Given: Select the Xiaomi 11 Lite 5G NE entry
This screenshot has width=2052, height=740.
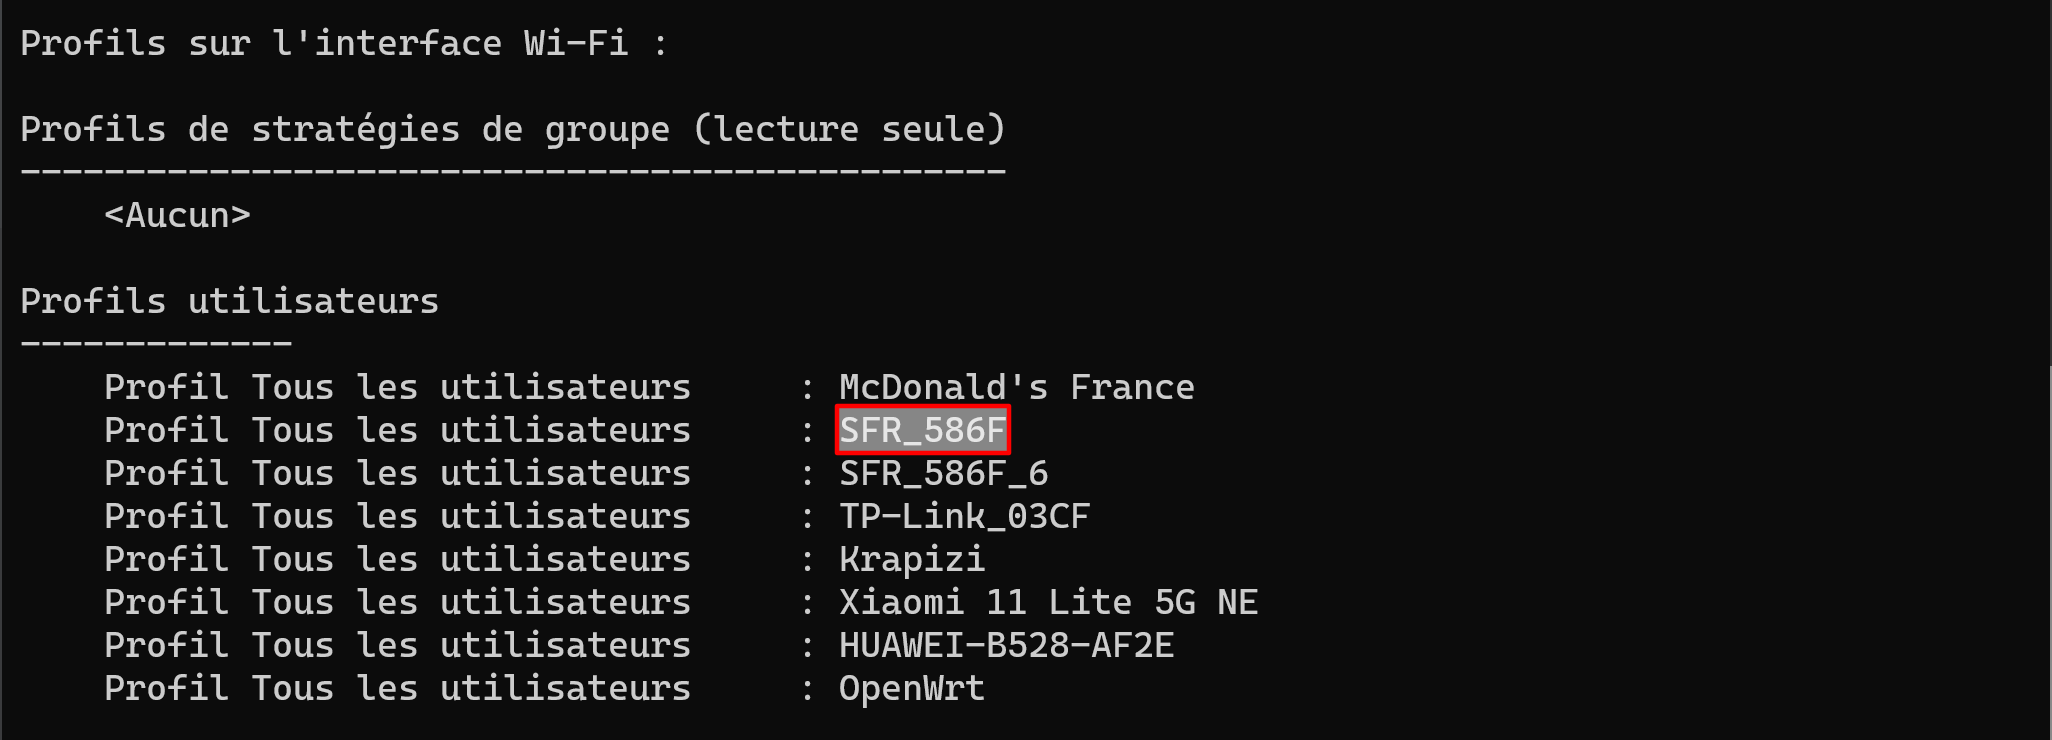Looking at the screenshot, I should (1048, 602).
